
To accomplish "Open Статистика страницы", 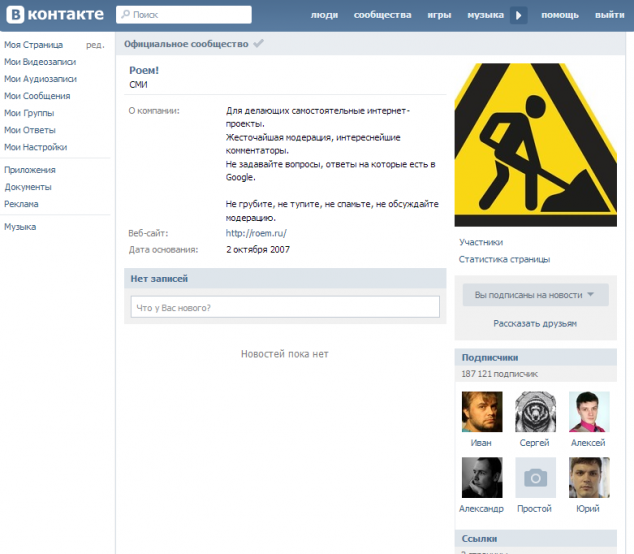I will tap(504, 259).
